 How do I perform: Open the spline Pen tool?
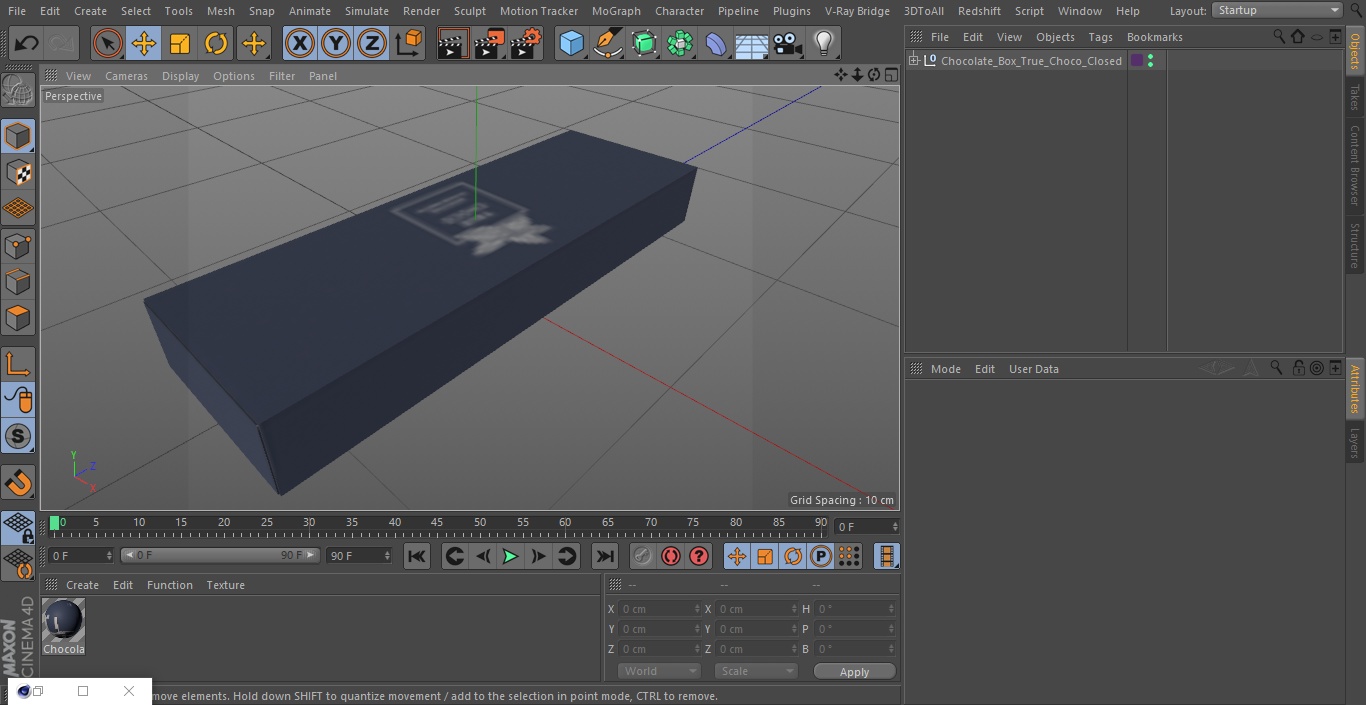tap(607, 43)
